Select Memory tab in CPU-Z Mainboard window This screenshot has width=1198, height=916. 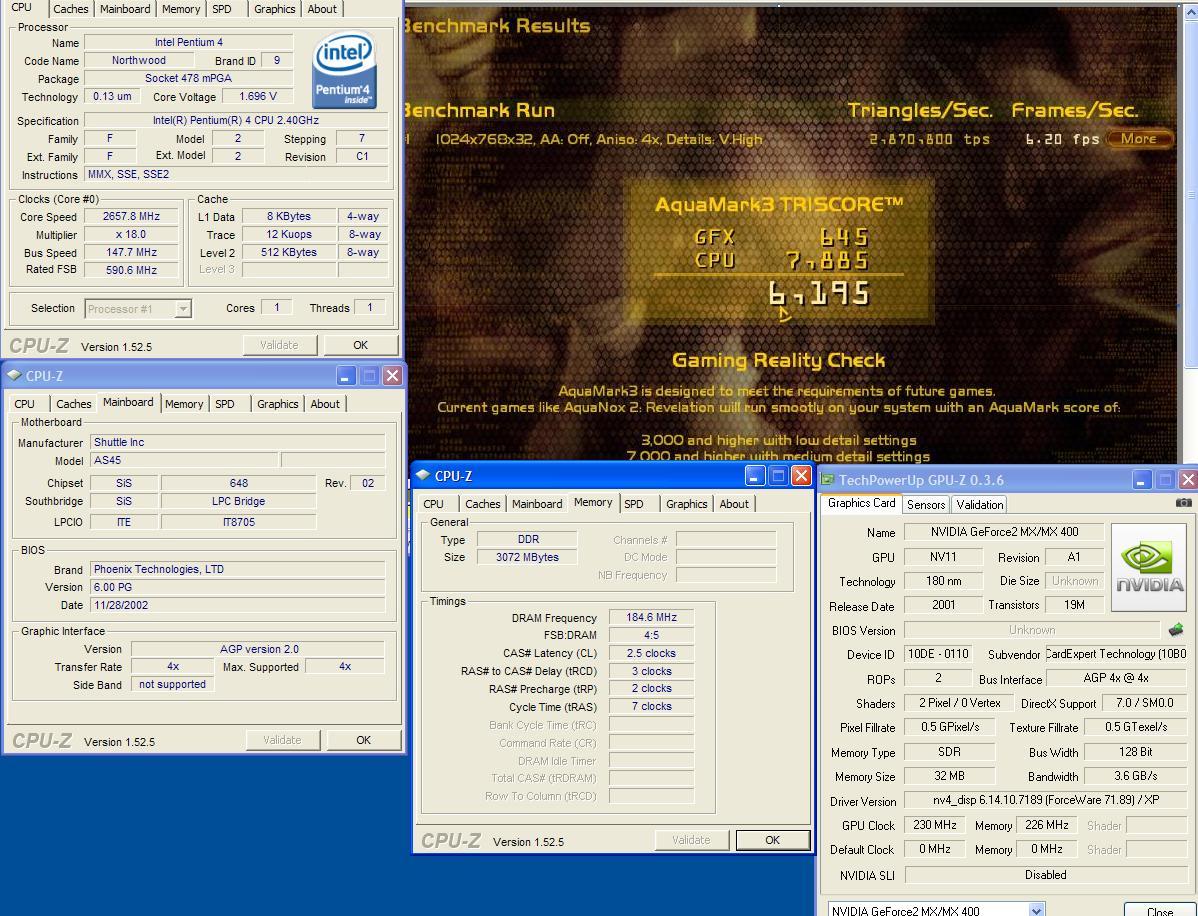(x=184, y=403)
